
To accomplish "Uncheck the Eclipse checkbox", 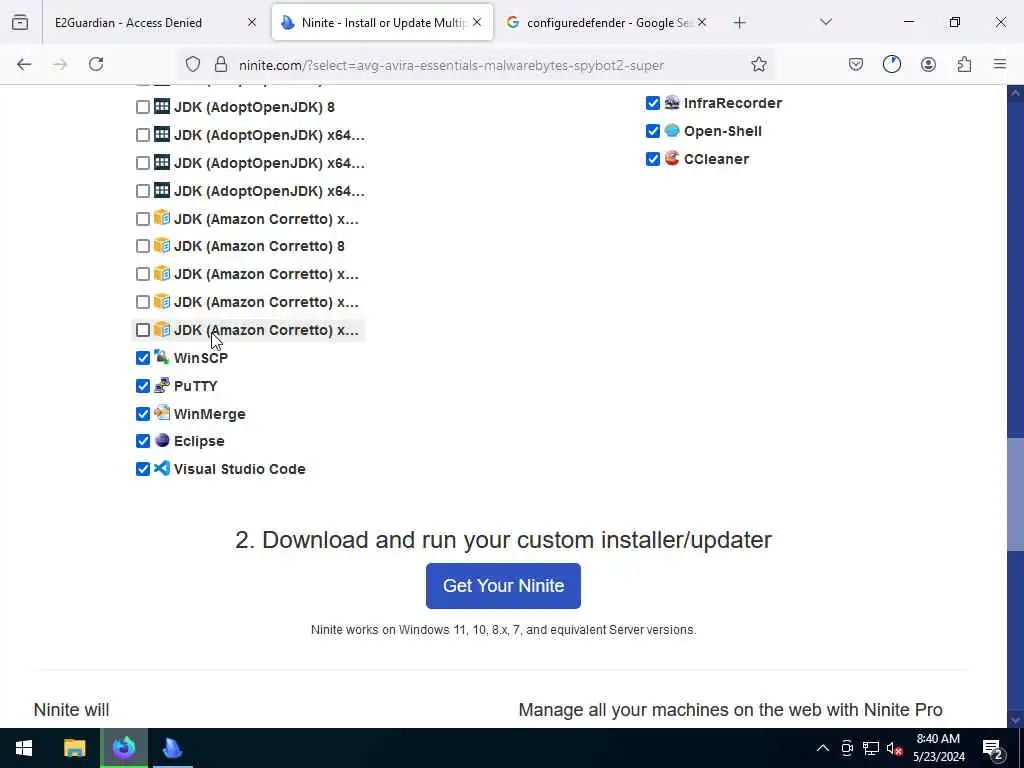I will tap(142, 441).
